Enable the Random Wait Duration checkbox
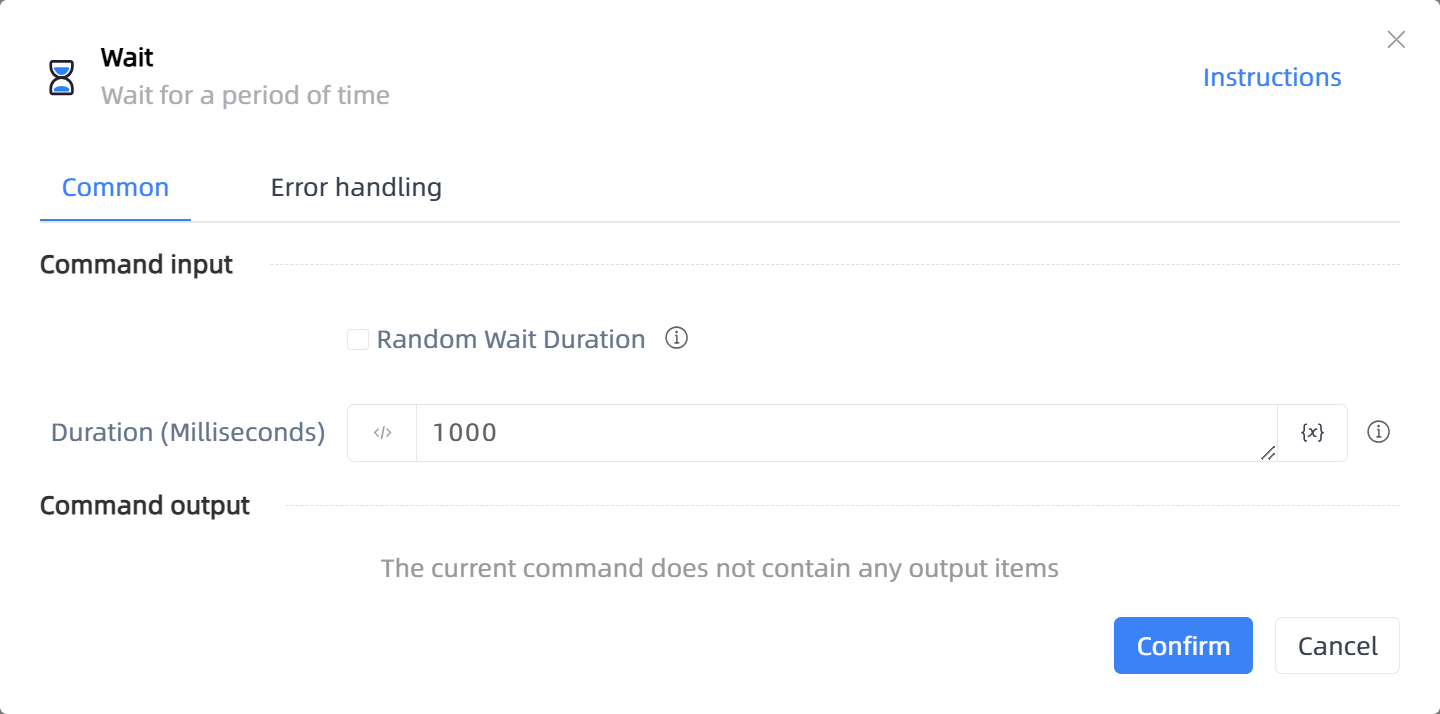1440x714 pixels. (x=358, y=340)
